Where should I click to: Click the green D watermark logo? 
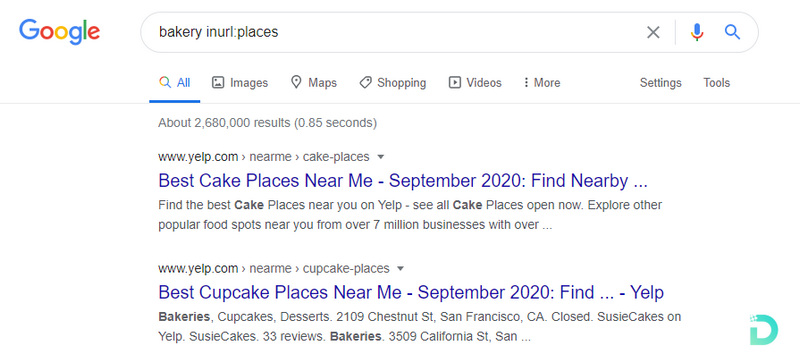pos(764,329)
